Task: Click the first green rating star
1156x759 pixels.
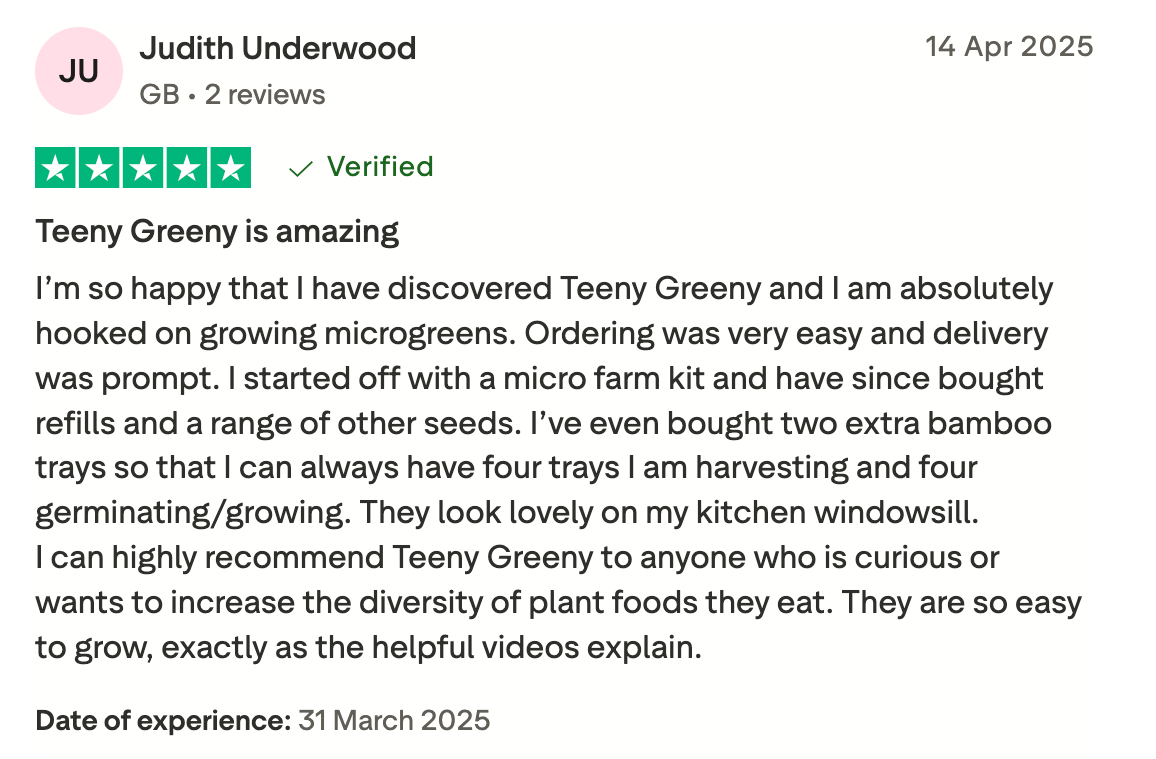Action: point(57,168)
